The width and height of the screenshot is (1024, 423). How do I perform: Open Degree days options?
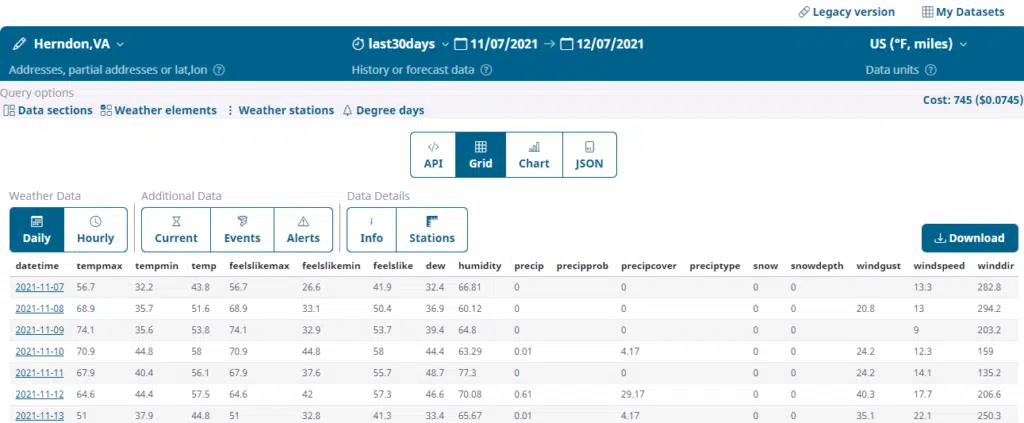[383, 110]
